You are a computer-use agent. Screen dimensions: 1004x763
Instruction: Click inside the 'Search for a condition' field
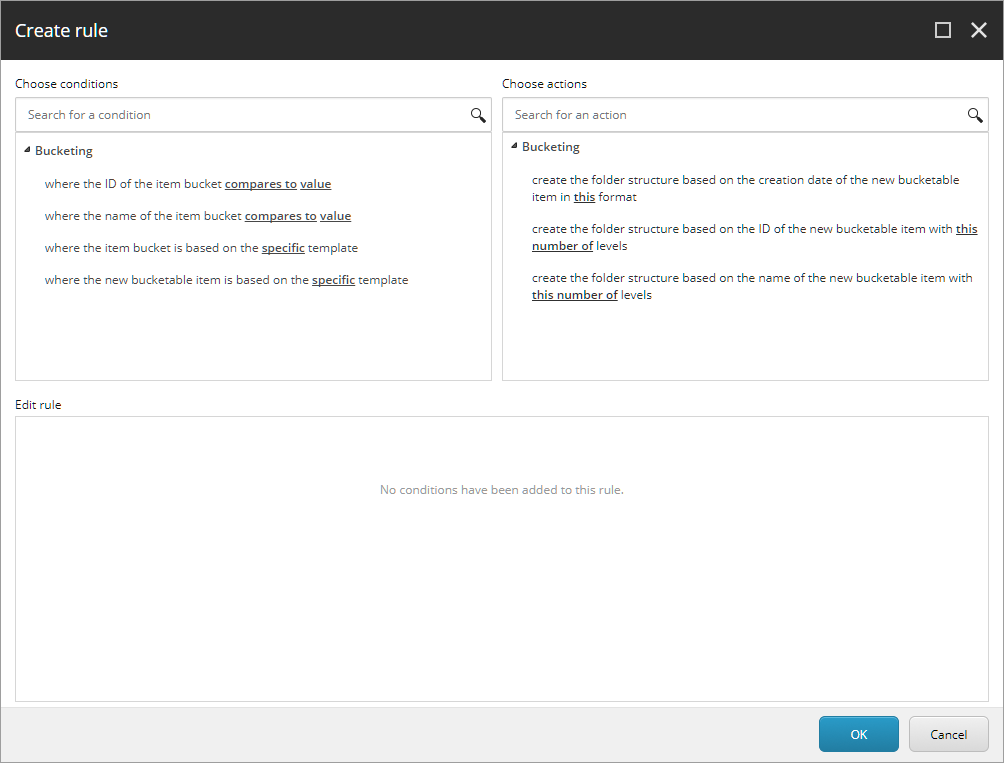coord(200,114)
